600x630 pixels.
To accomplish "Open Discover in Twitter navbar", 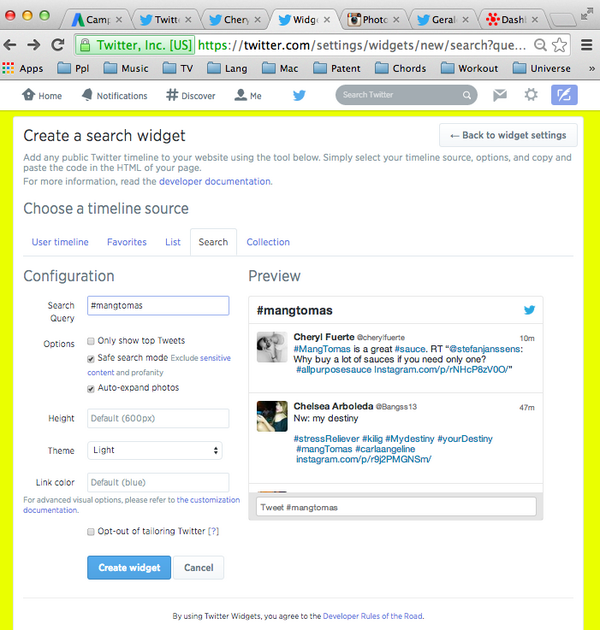I will (190, 95).
